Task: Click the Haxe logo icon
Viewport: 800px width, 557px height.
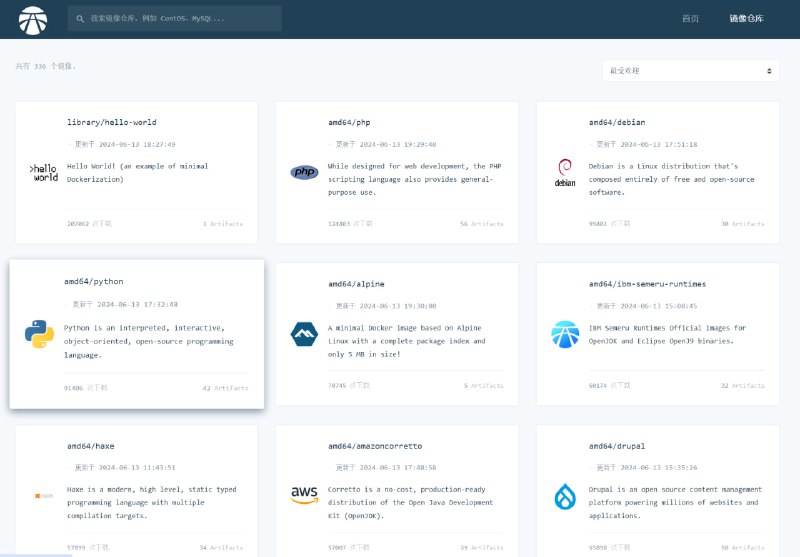Action: (x=44, y=496)
